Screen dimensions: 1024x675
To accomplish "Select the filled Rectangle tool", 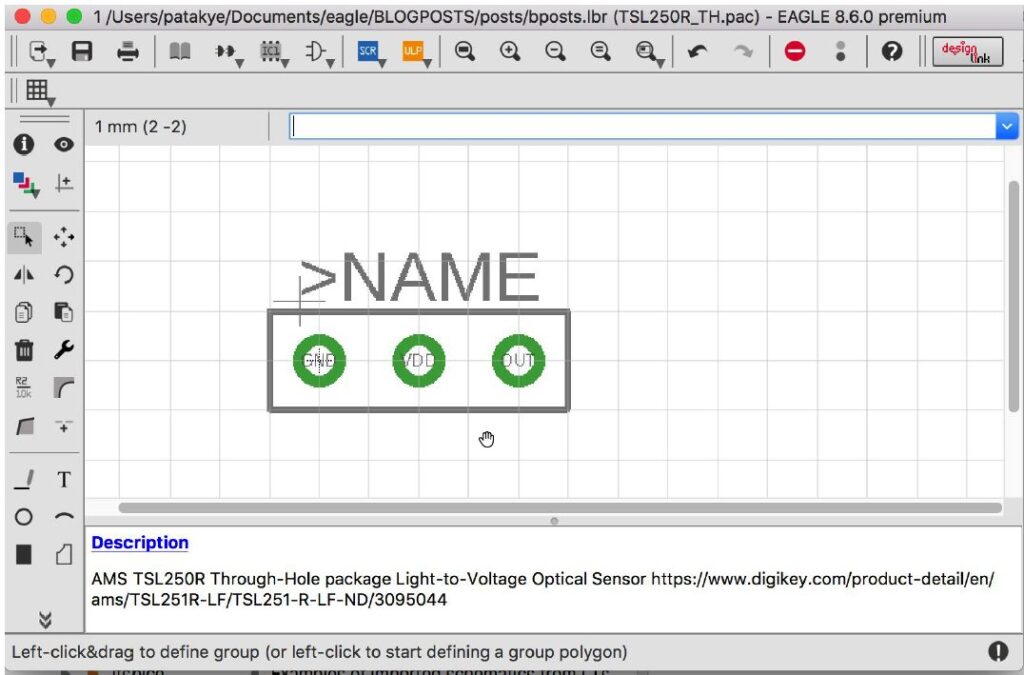I will click(x=24, y=554).
